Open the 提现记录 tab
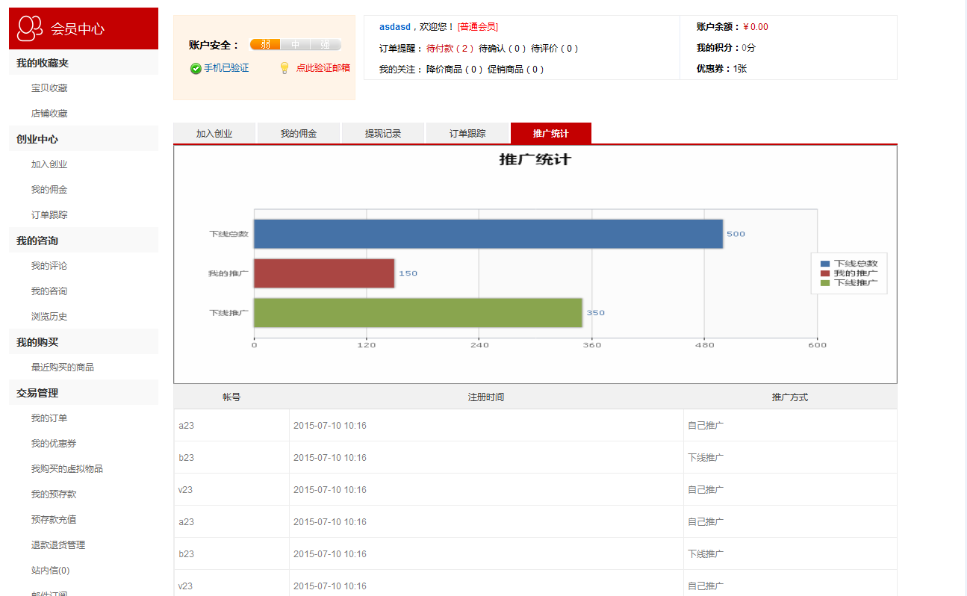The image size is (967, 596). (x=382, y=133)
